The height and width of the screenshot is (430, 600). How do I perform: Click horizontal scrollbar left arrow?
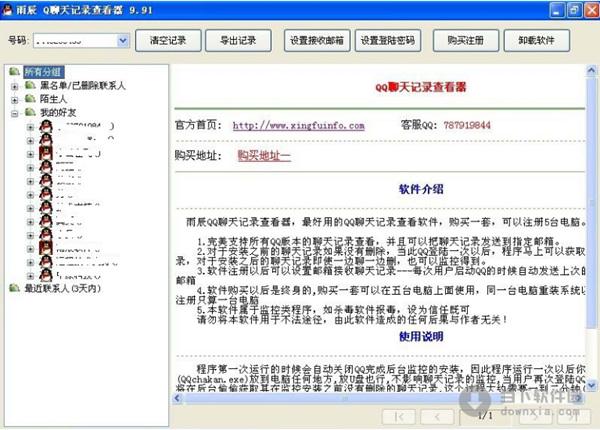tap(178, 398)
